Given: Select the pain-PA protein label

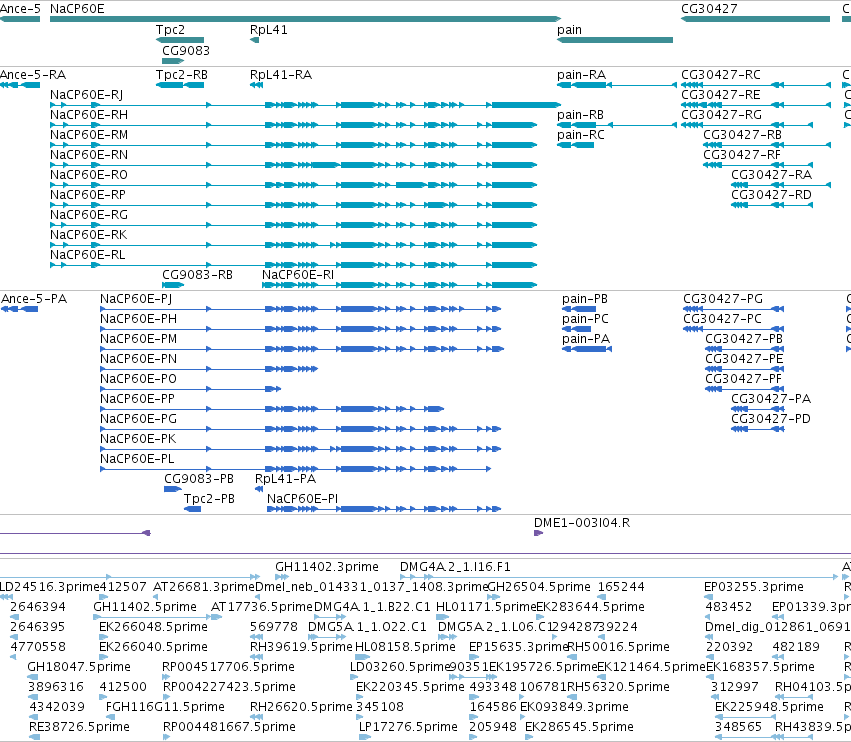Looking at the screenshot, I should pyautogui.click(x=586, y=339).
